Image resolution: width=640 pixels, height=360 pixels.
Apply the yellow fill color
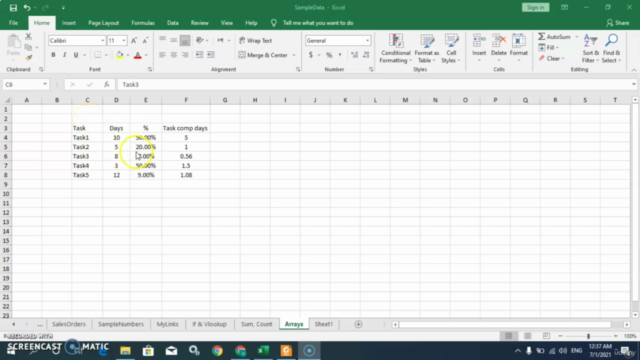coord(120,55)
